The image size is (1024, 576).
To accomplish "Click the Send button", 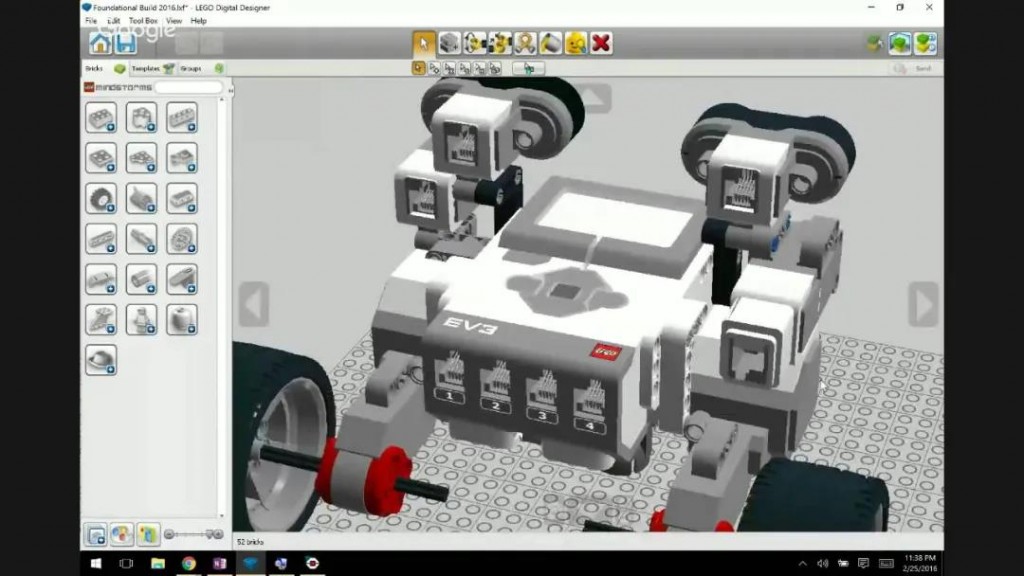I will pos(914,69).
